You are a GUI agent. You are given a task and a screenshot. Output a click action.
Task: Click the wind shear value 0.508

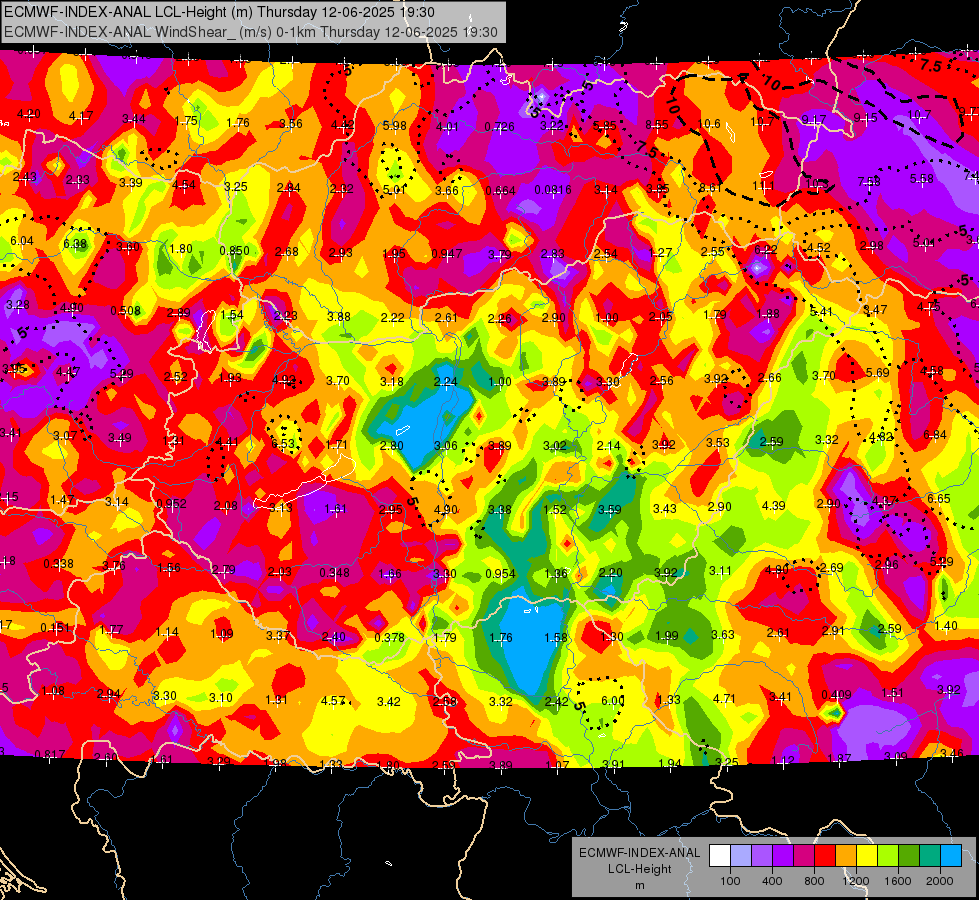[x=125, y=310]
